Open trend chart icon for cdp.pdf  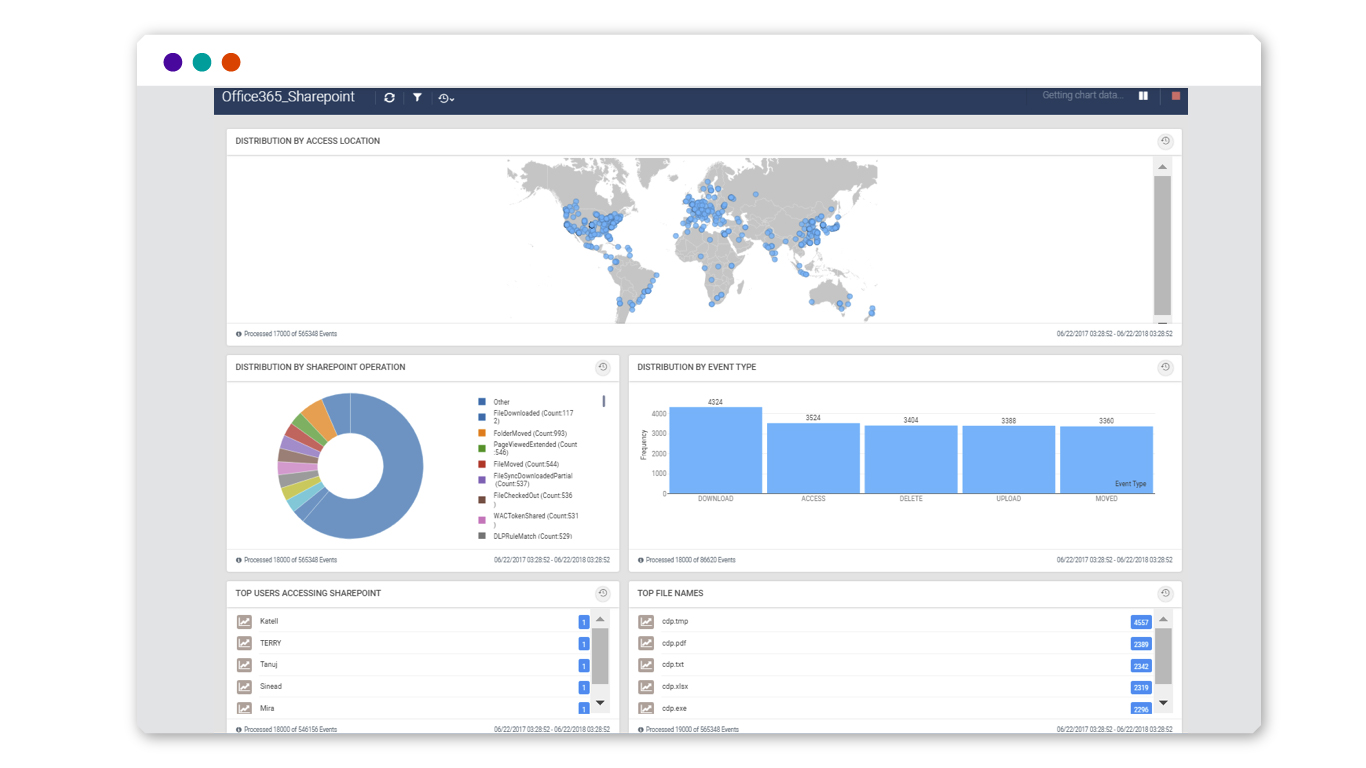(x=646, y=644)
